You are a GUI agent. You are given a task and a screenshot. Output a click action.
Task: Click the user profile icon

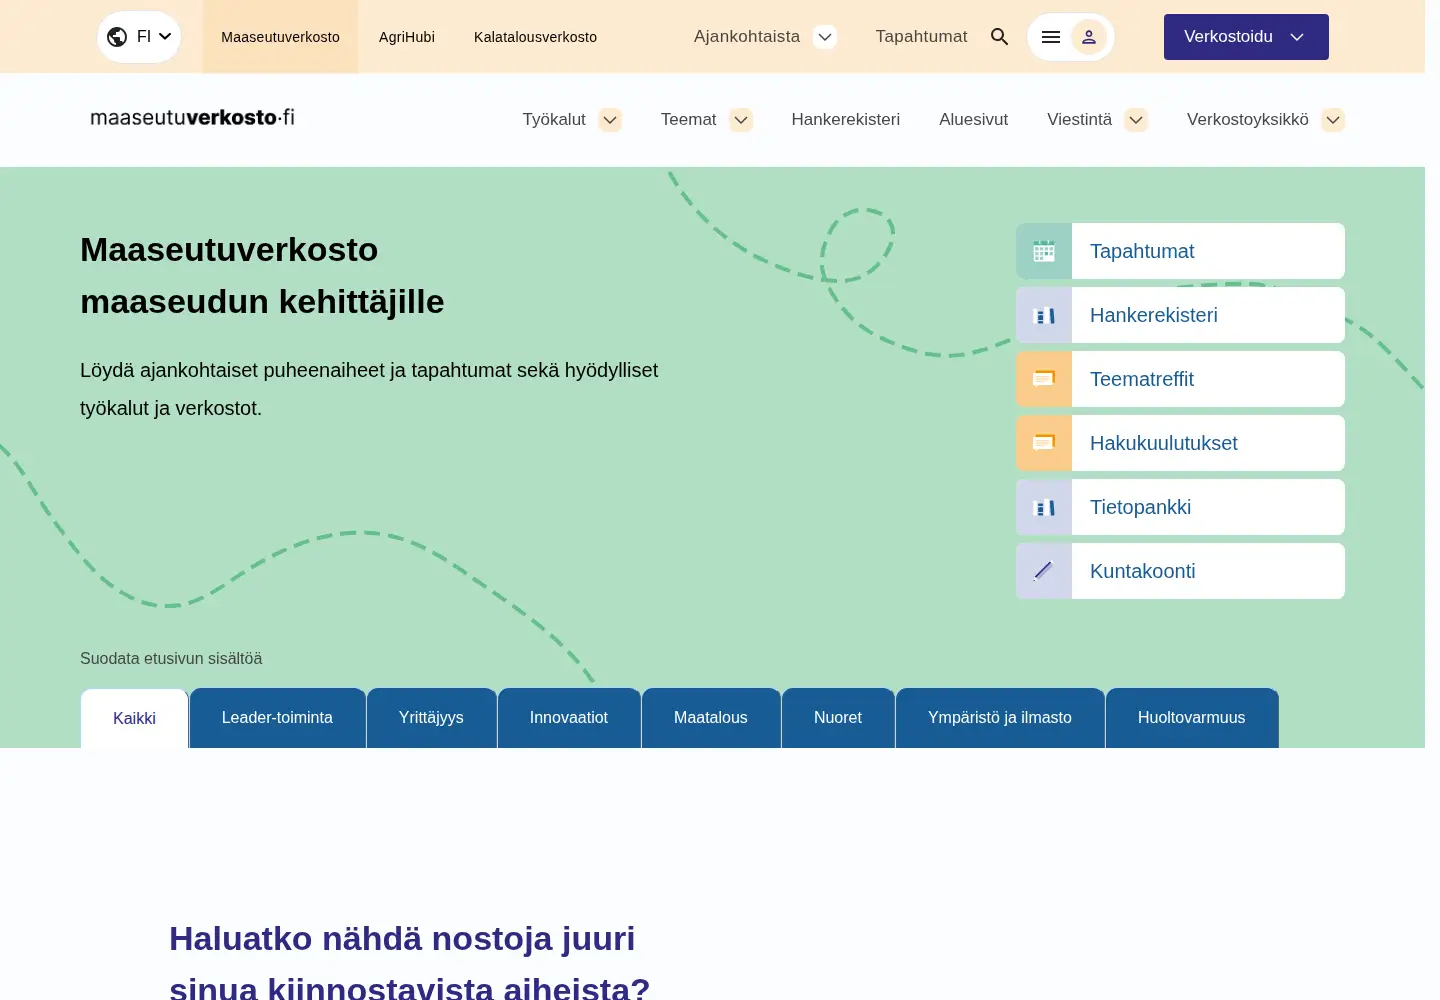point(1089,37)
